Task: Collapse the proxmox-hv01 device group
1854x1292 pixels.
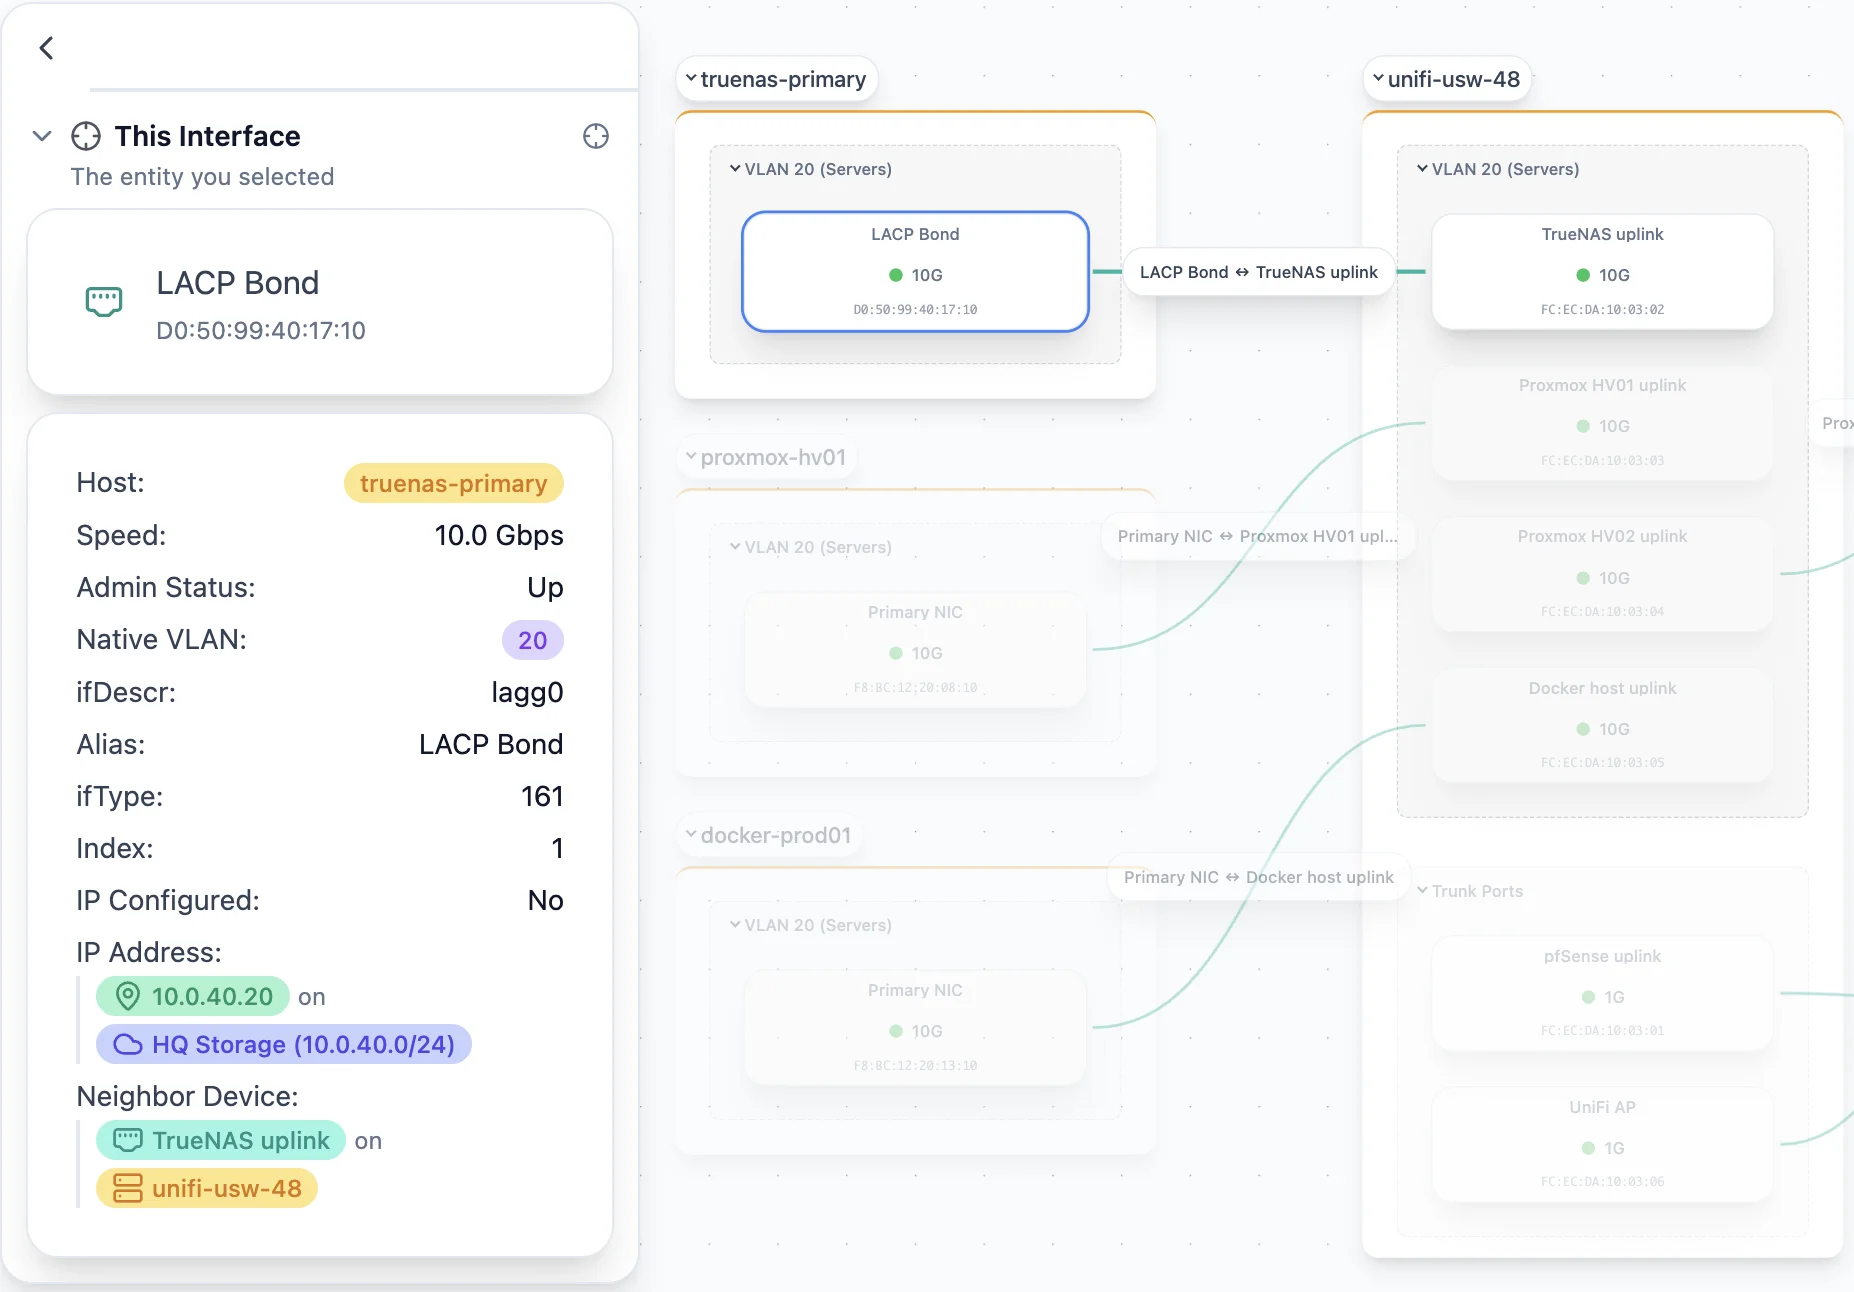Action: [691, 456]
